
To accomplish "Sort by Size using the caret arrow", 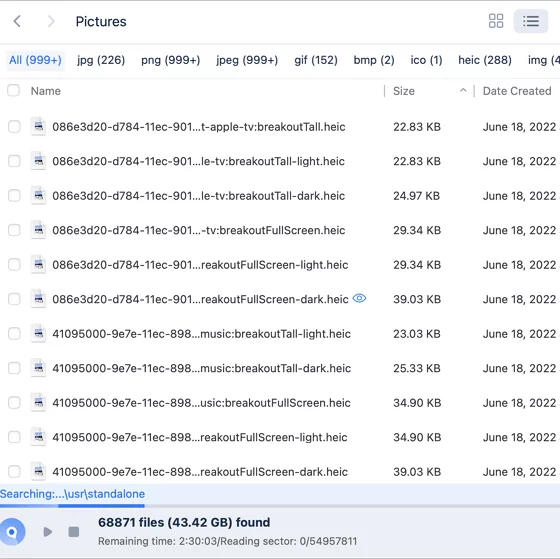I will click(463, 90).
